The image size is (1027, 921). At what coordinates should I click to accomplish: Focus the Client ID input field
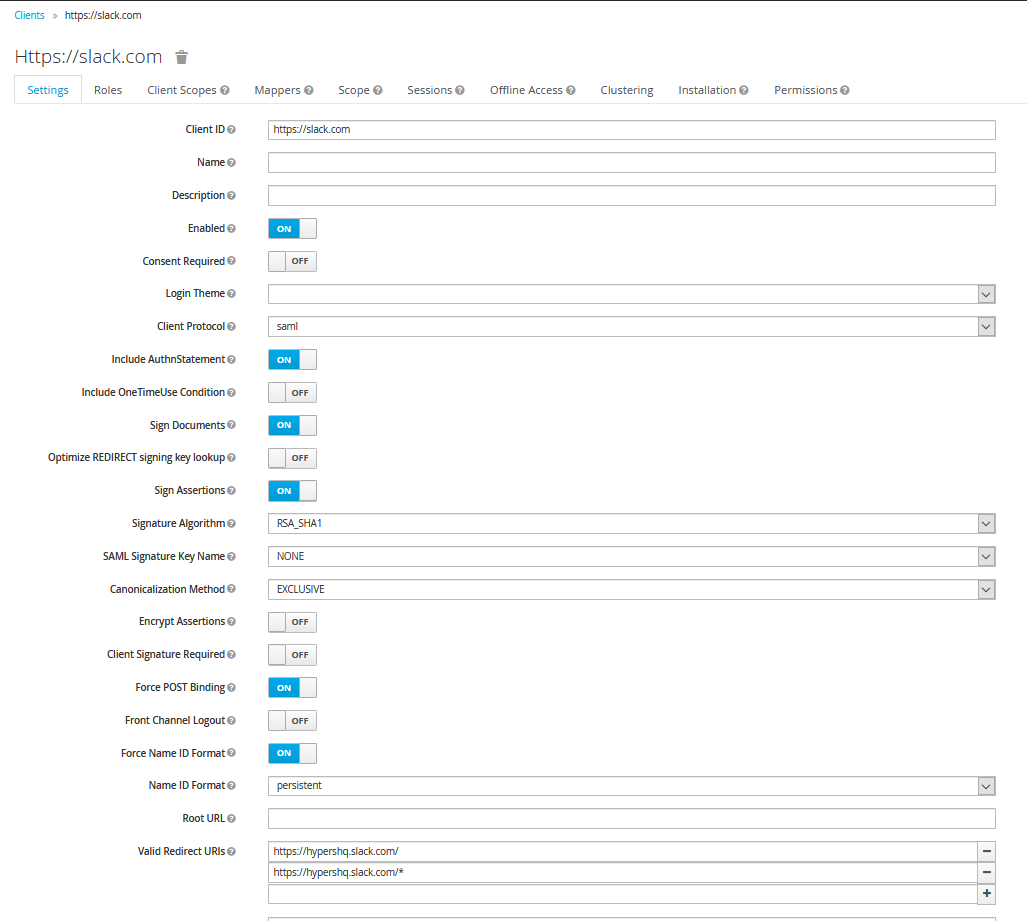coord(631,130)
